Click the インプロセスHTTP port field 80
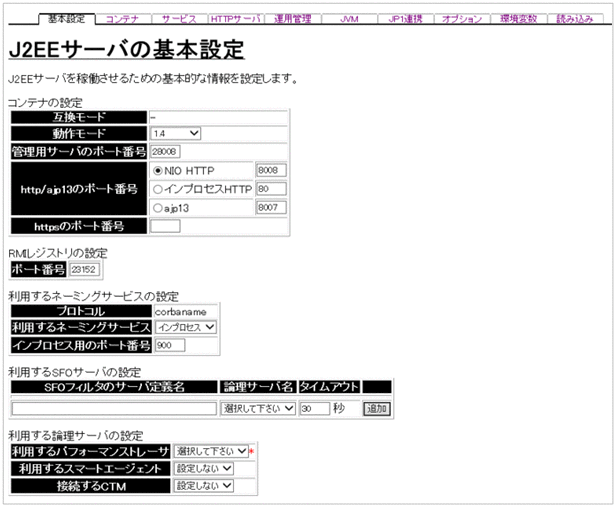Screen dimensions: 616x507 point(271,189)
